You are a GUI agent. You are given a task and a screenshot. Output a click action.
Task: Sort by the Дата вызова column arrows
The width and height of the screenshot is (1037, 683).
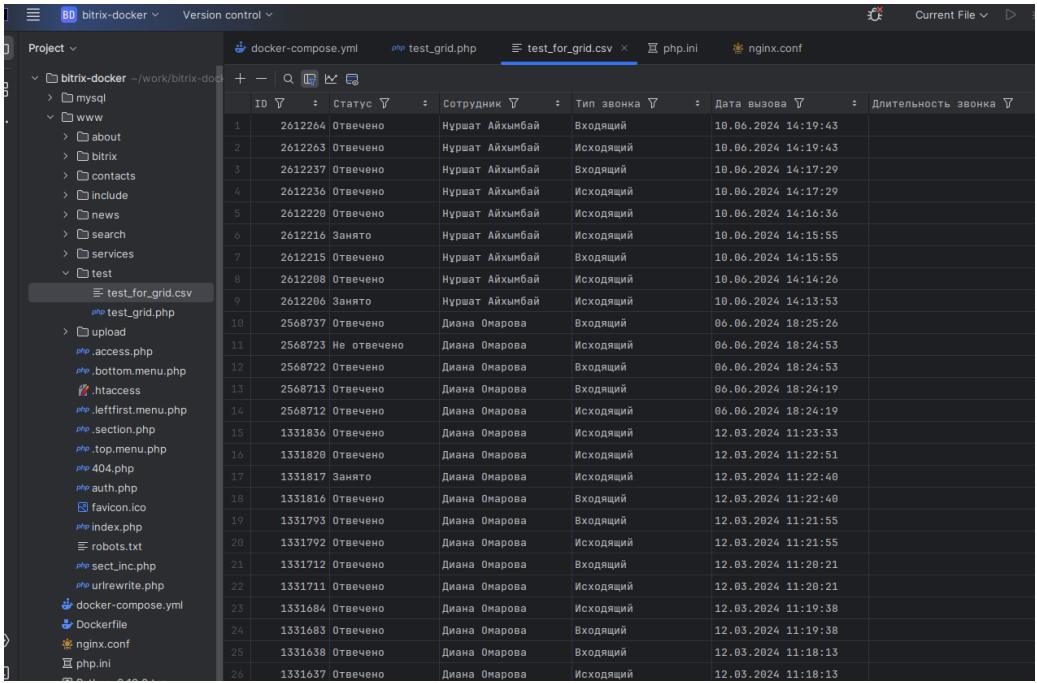point(854,104)
